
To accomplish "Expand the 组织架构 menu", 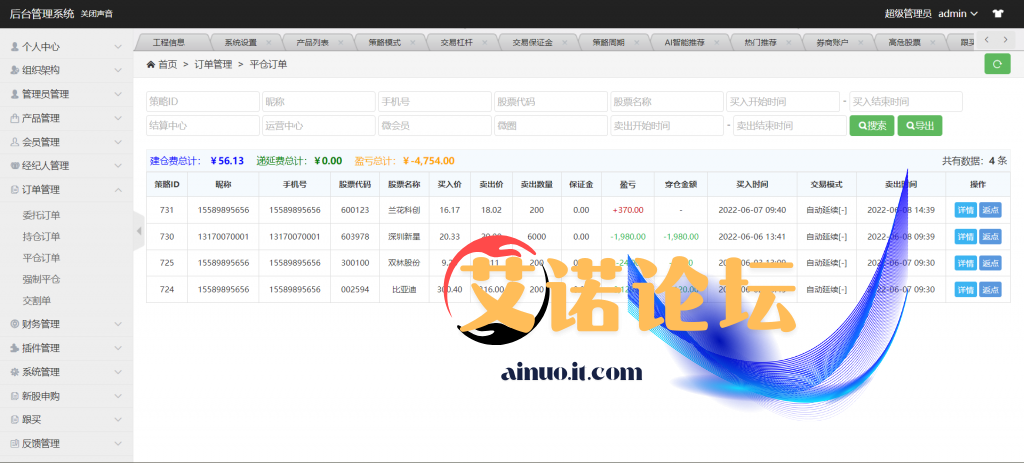I will tap(67, 70).
